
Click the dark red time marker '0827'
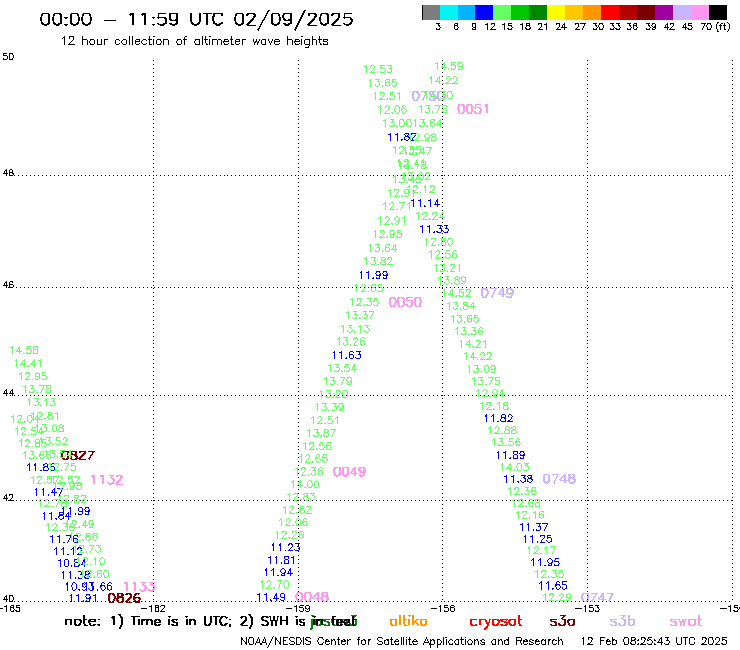(78, 456)
